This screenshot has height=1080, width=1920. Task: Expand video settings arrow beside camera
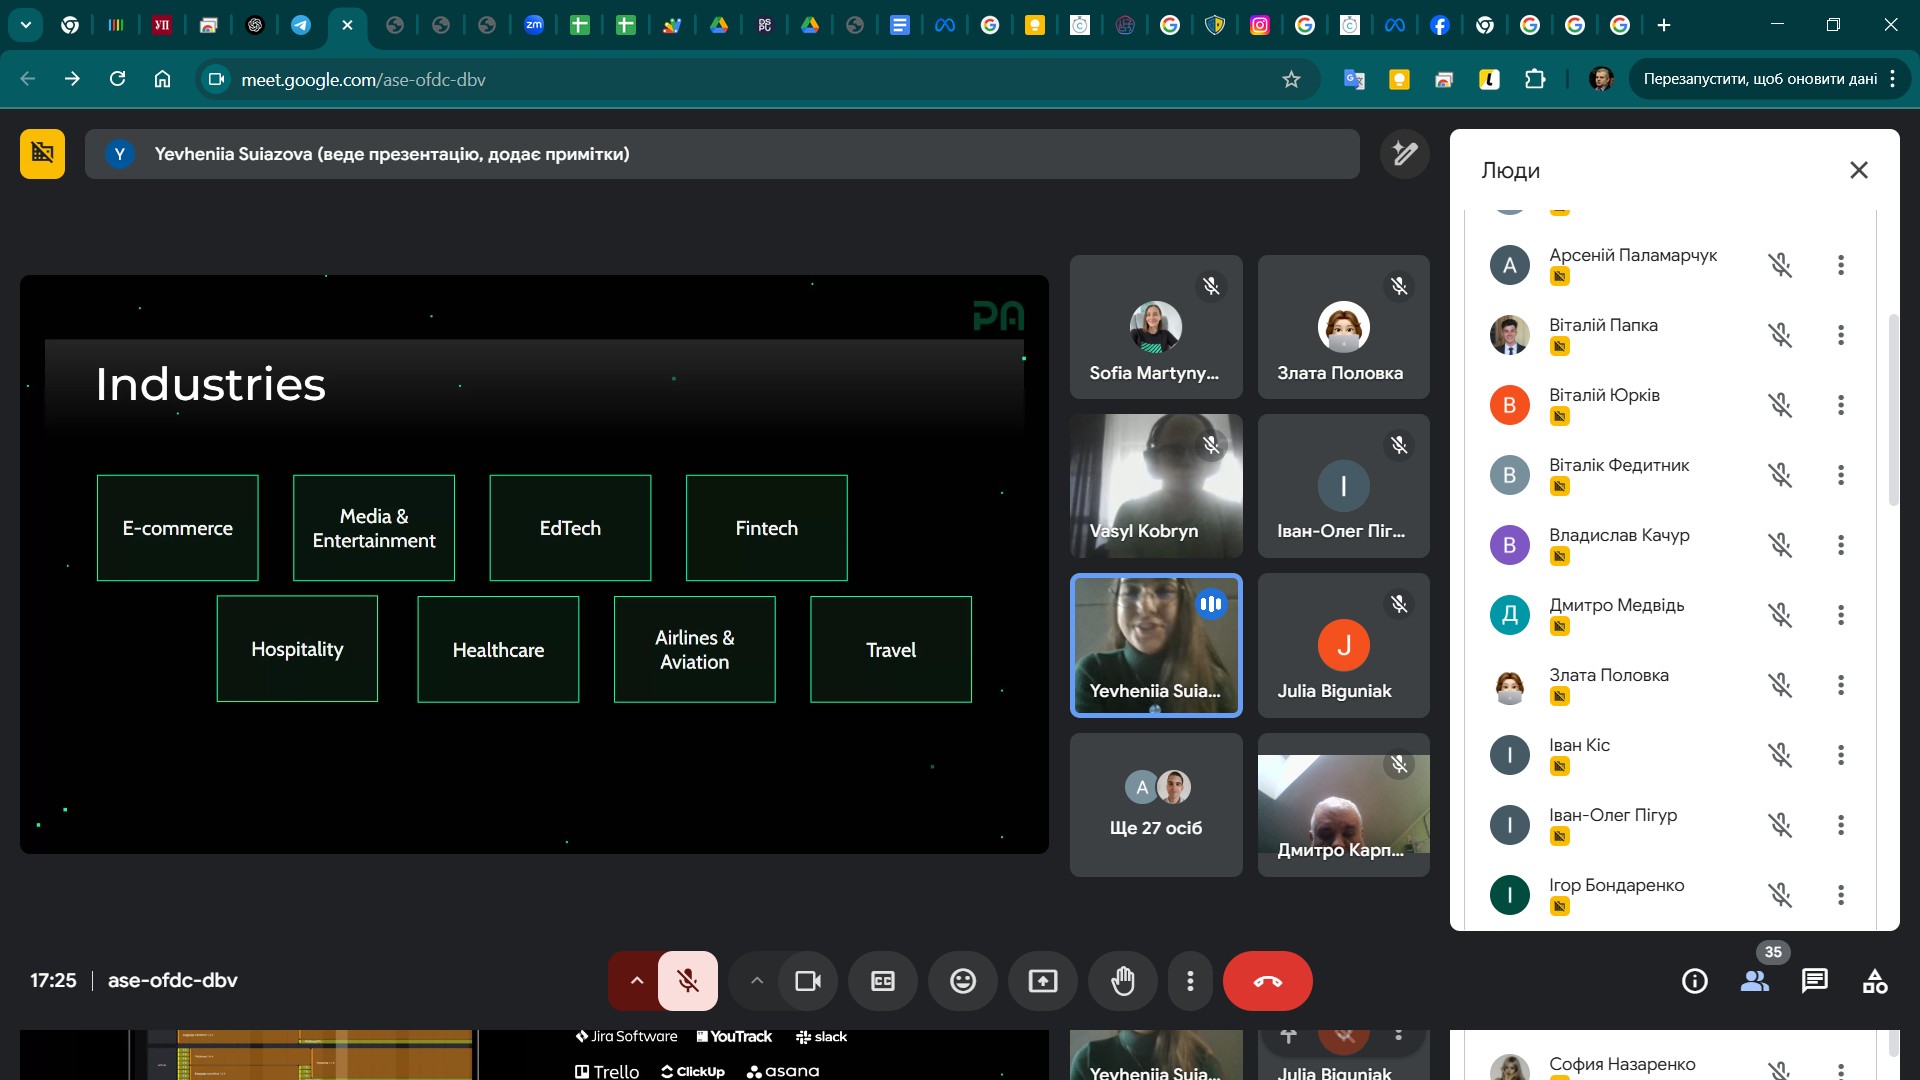pyautogui.click(x=756, y=981)
